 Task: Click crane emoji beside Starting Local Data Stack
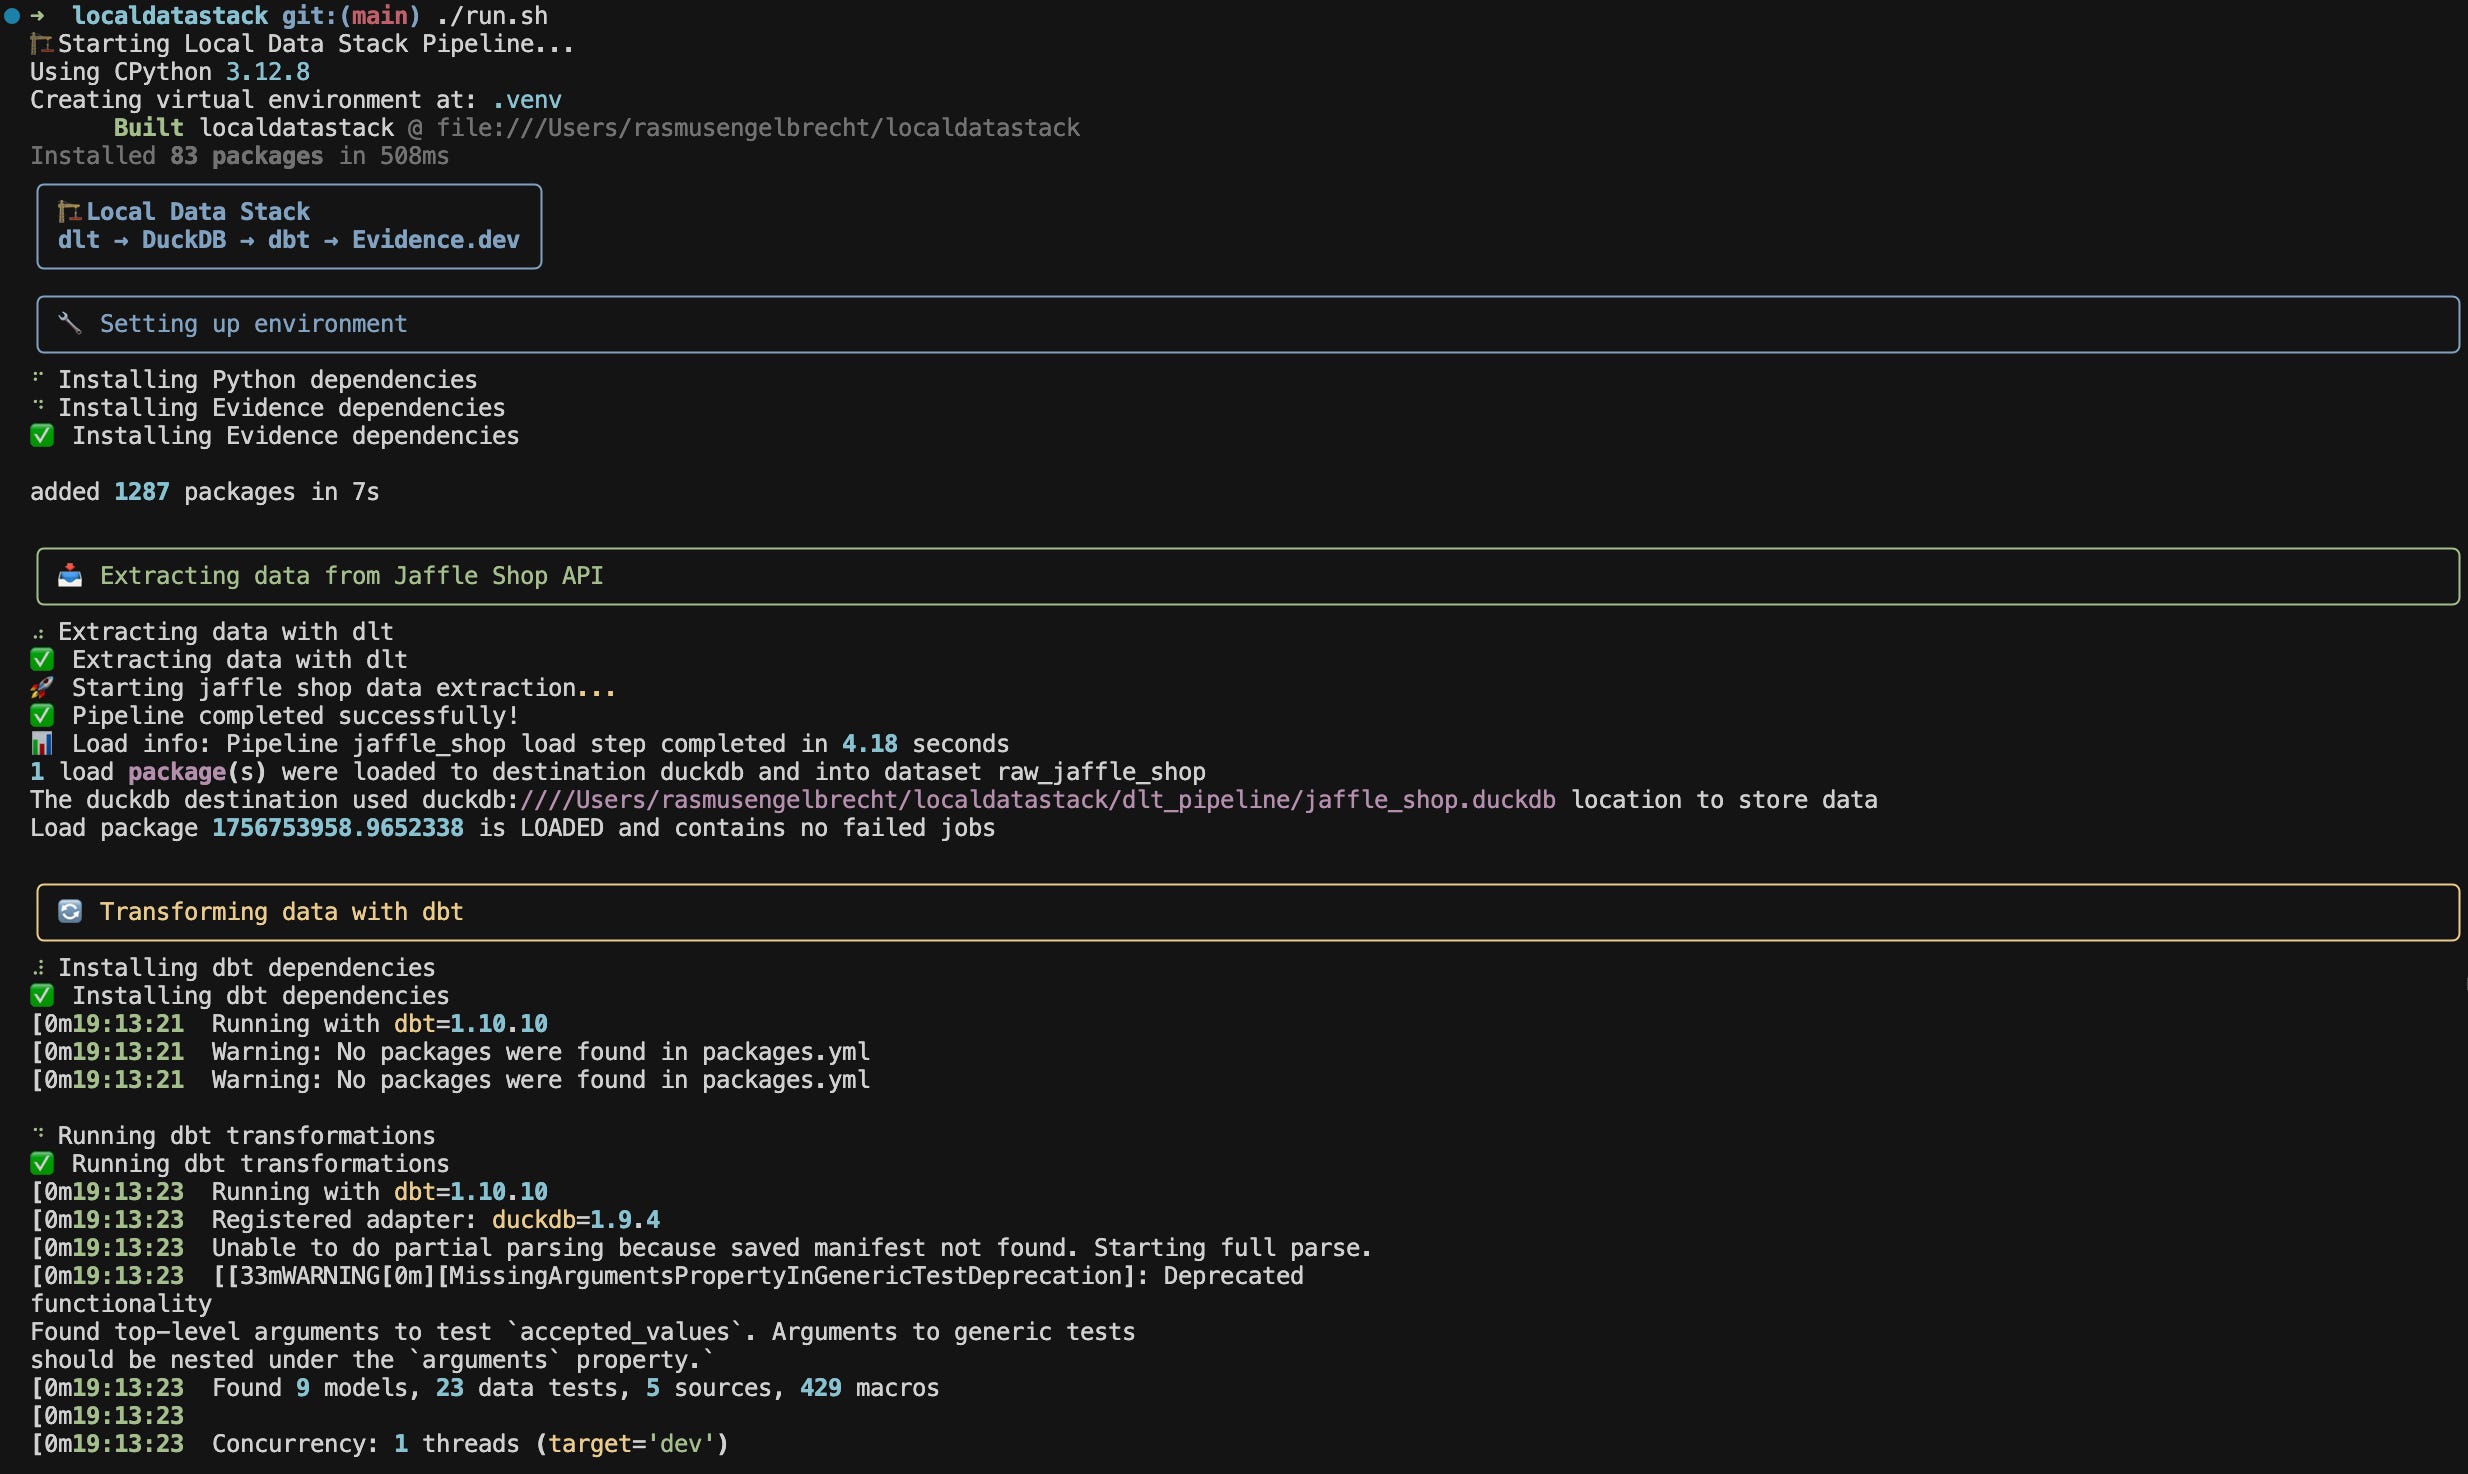pos(41,44)
